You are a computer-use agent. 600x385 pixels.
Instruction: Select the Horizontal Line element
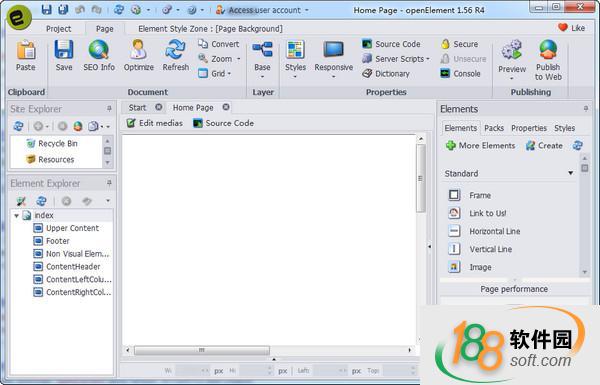(x=484, y=231)
